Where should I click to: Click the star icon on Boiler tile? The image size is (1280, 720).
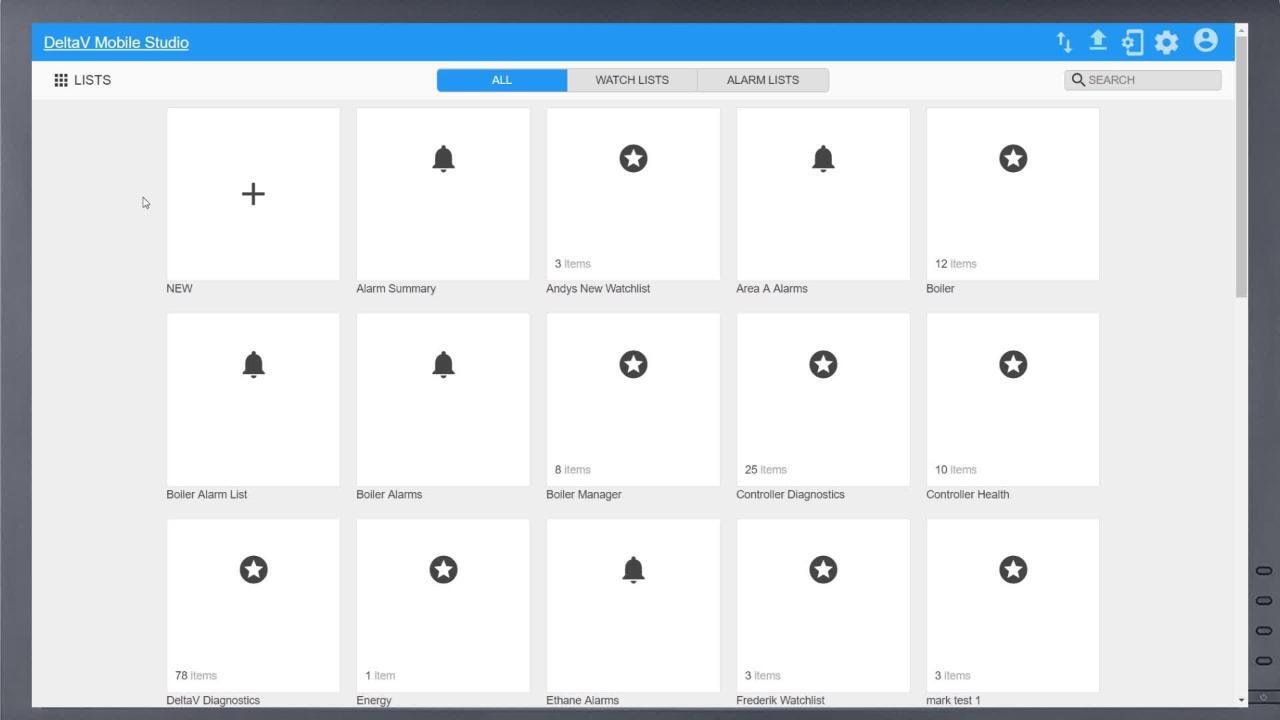tap(1013, 158)
